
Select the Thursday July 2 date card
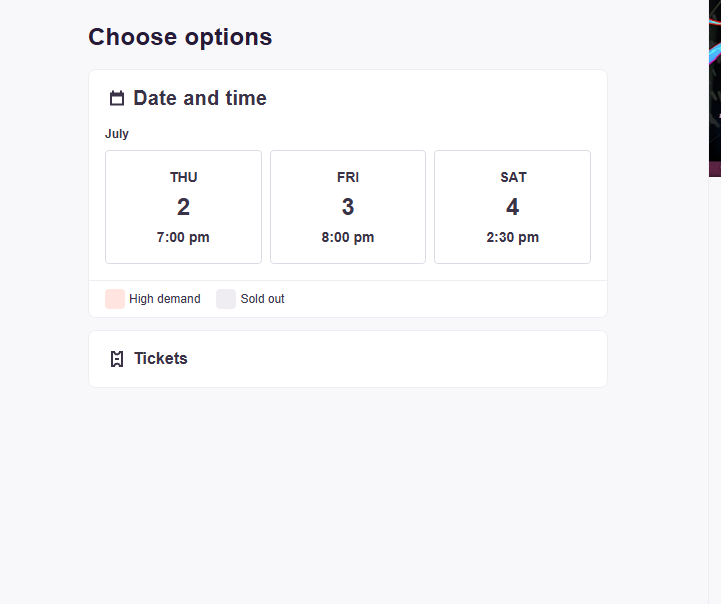click(x=183, y=207)
